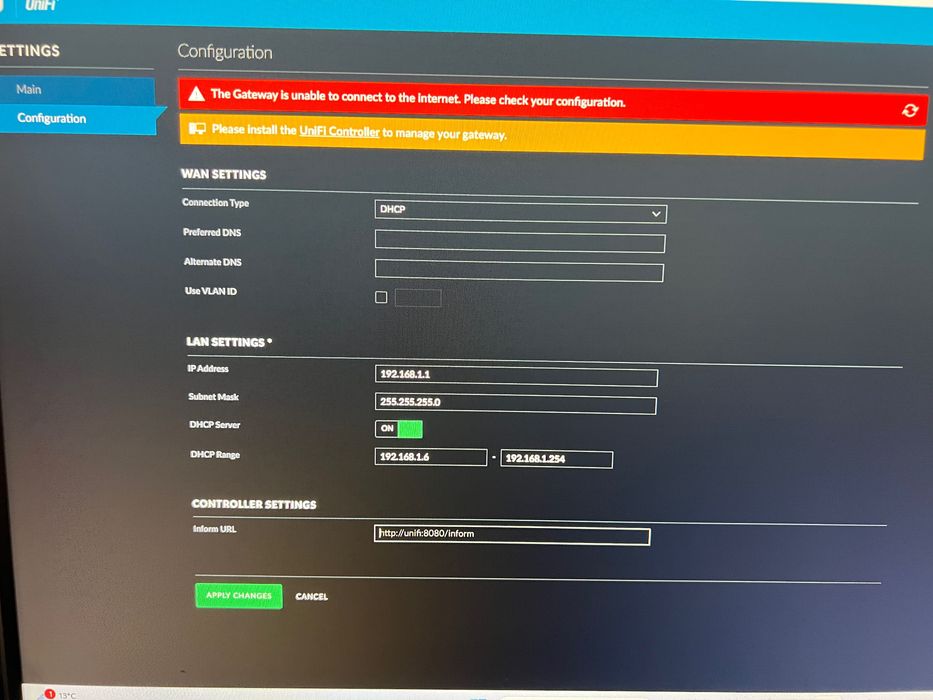Click the 'CONTROLLER SETTINGS' section heading

[254, 504]
